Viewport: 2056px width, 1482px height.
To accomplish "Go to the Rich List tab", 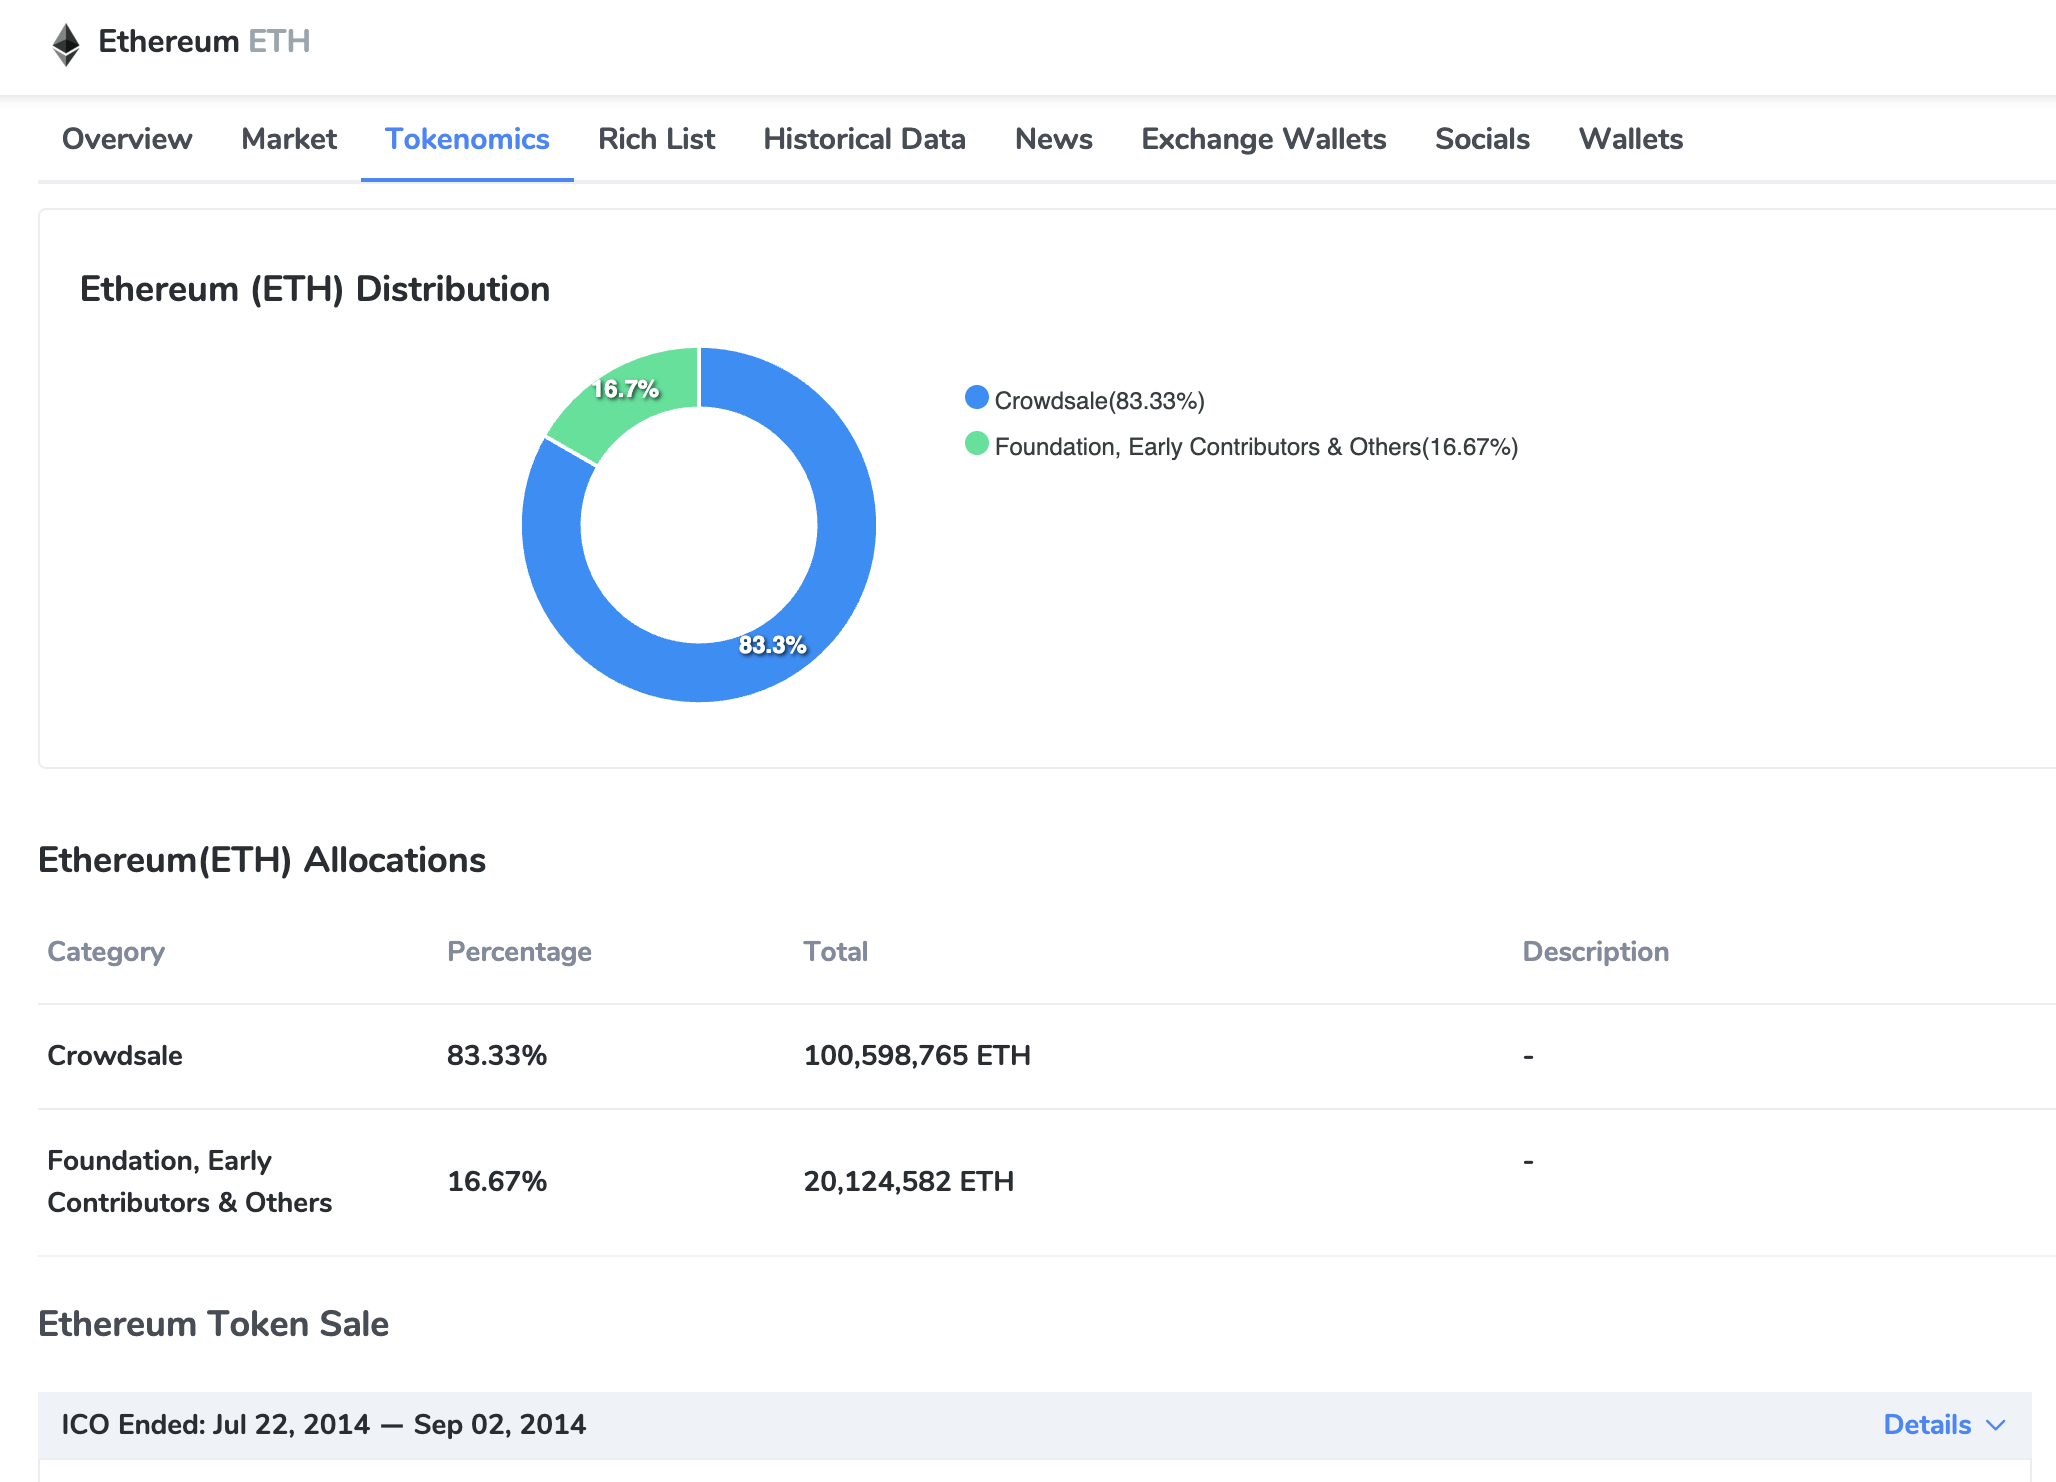I will pyautogui.click(x=656, y=139).
